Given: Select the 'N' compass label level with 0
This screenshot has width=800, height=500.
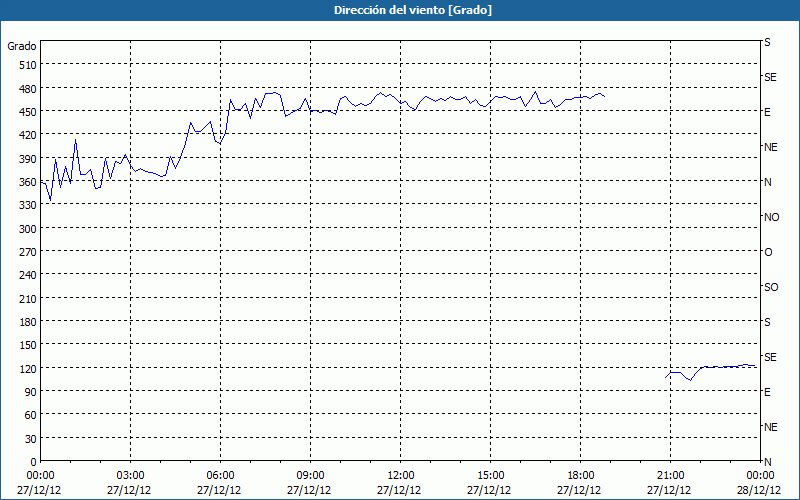Looking at the screenshot, I should pos(768,462).
